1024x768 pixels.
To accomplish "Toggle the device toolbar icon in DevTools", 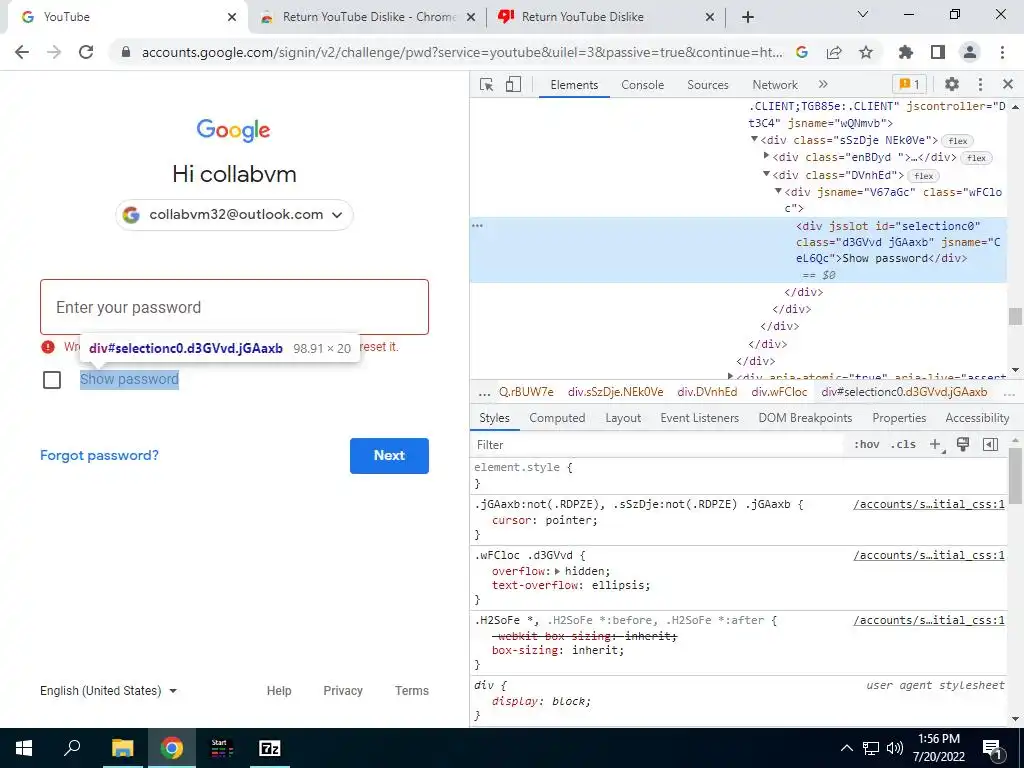I will click(x=513, y=85).
